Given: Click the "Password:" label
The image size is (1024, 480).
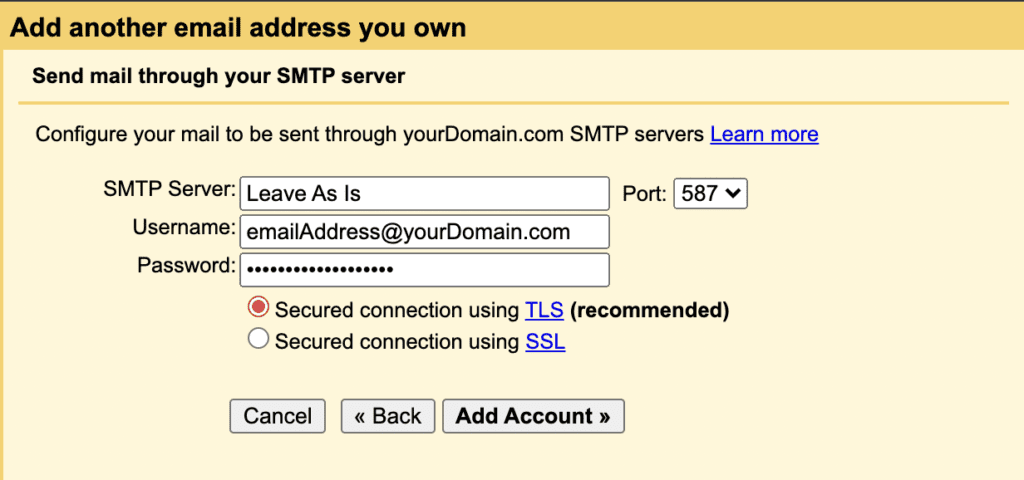Looking at the screenshot, I should pyautogui.click(x=186, y=266).
